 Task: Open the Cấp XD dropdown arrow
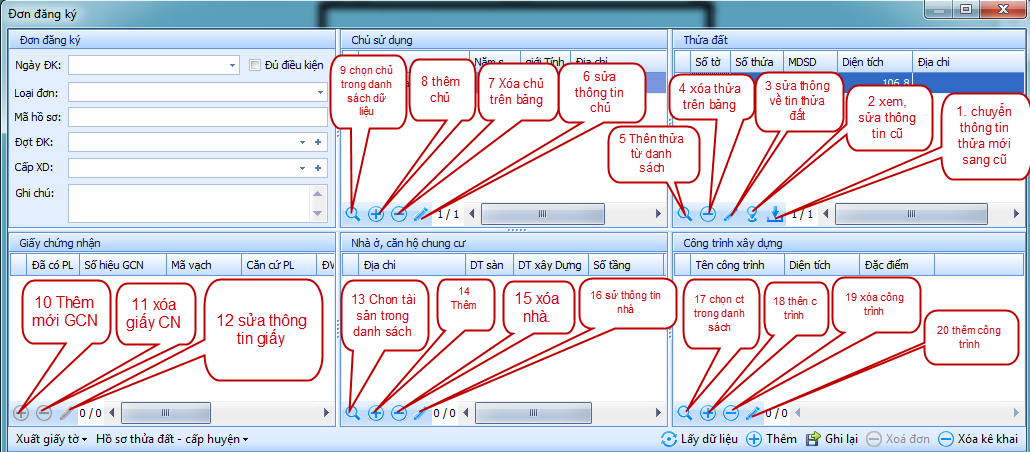coord(302,167)
